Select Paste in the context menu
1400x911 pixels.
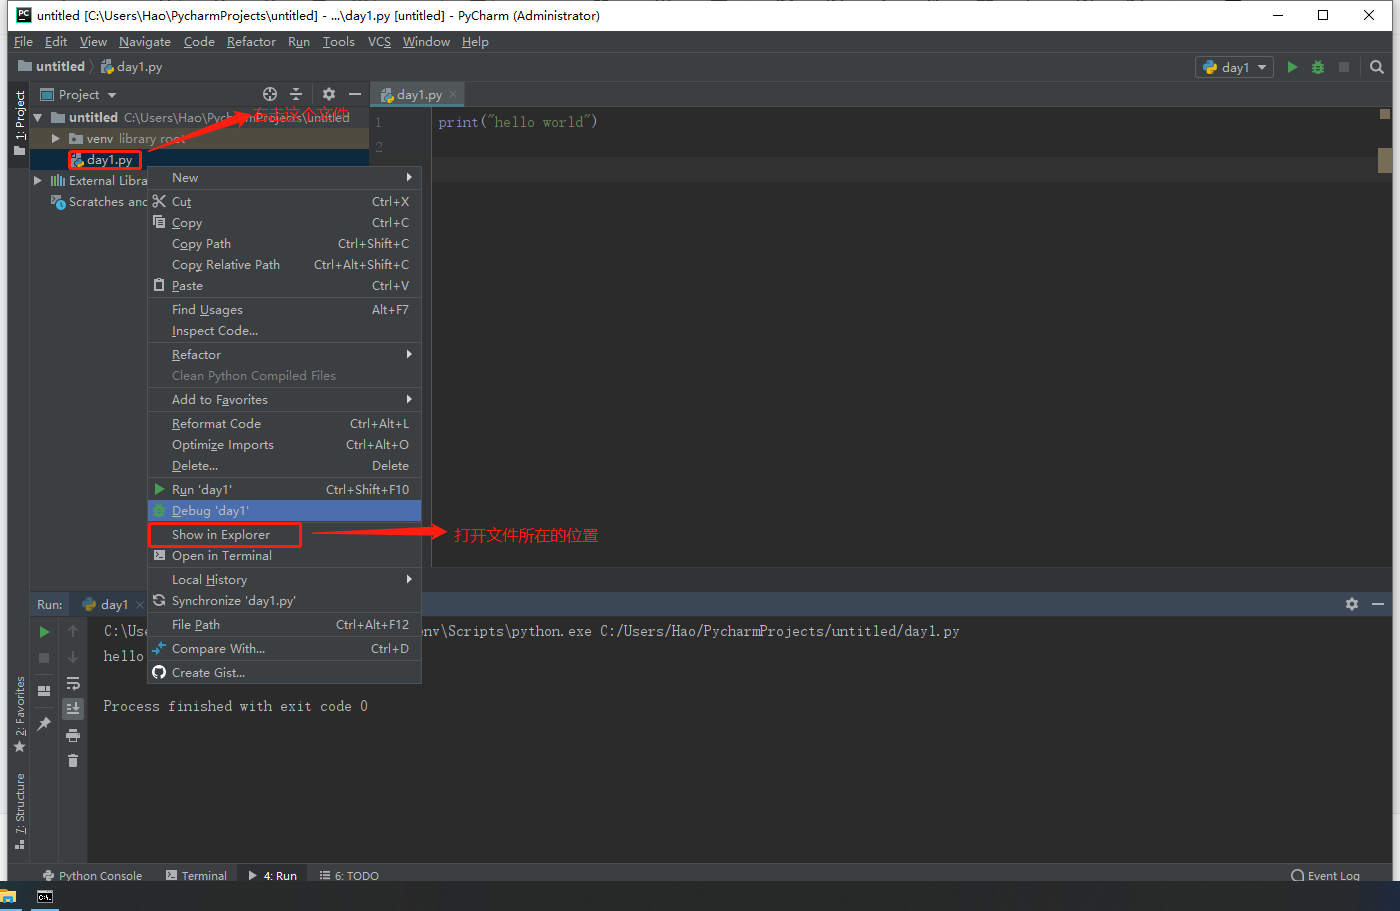[x=284, y=286]
